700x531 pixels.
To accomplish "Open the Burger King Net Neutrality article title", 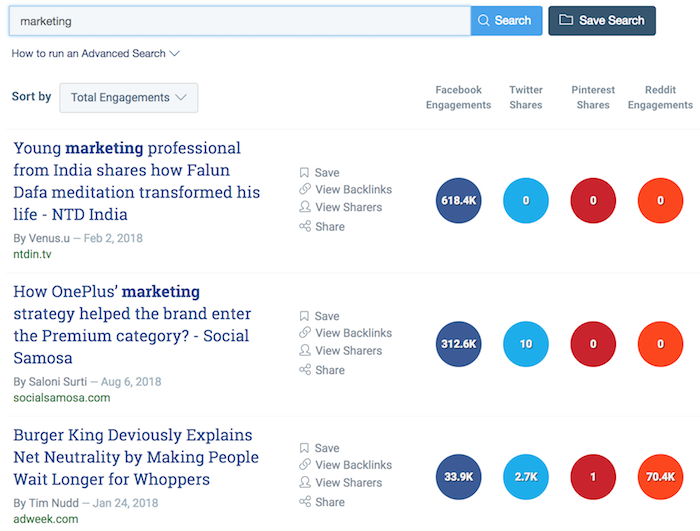I will [x=136, y=457].
